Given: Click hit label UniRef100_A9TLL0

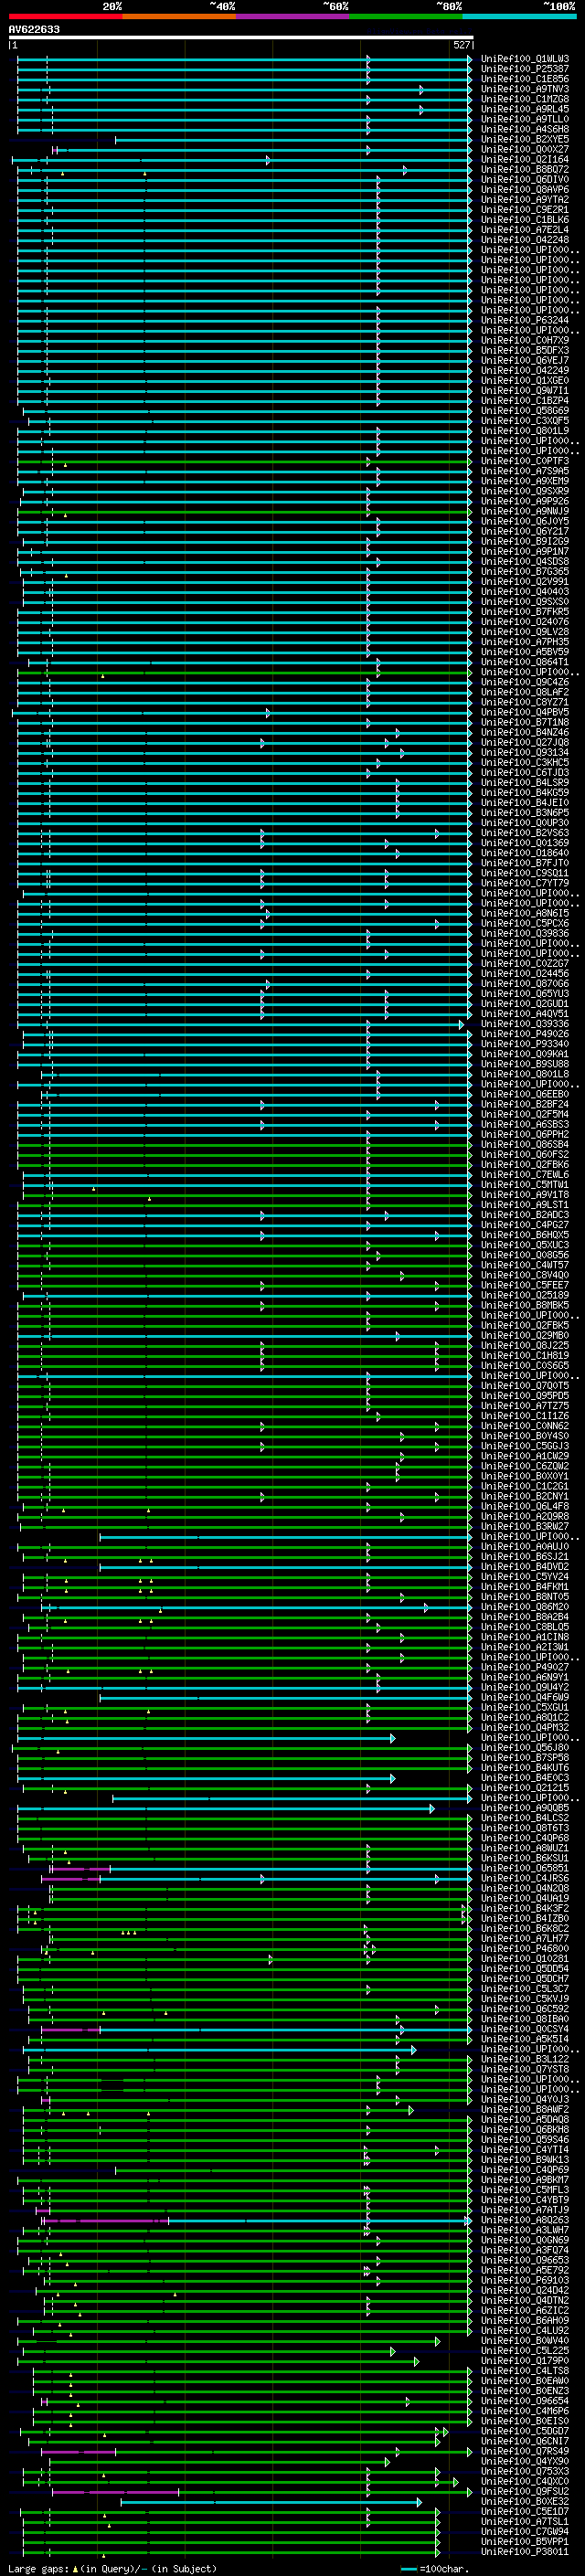Looking at the screenshot, I should click(x=525, y=119).
